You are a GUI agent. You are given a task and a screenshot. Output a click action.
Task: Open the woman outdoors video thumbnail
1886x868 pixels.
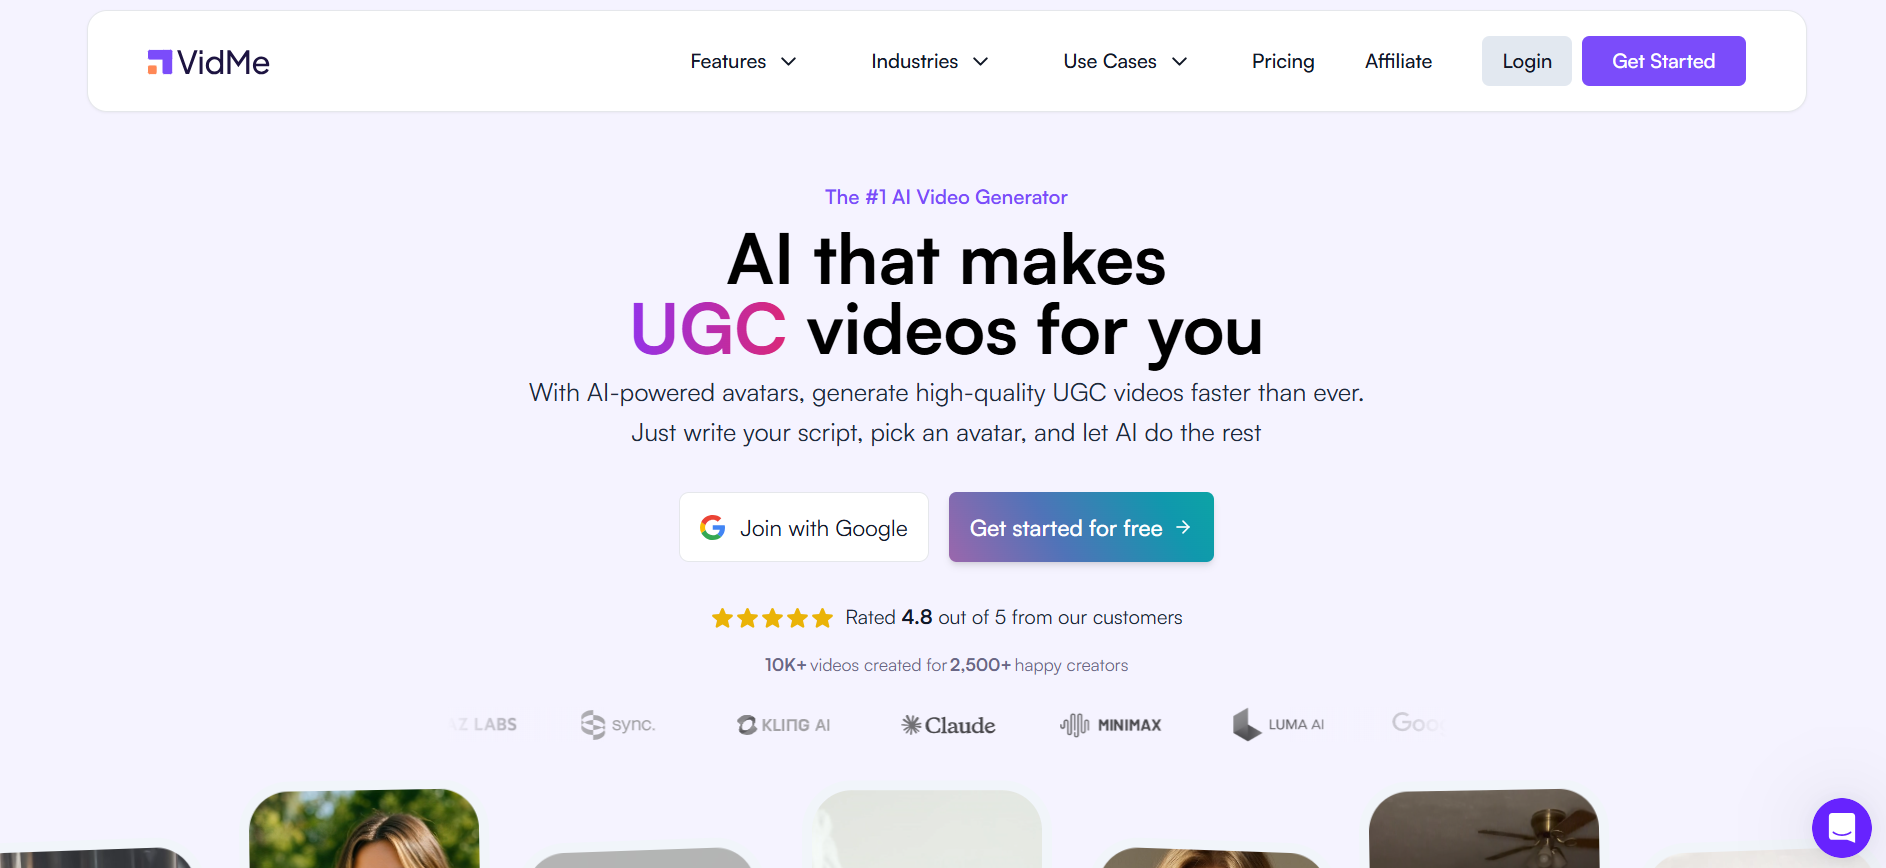point(364,829)
